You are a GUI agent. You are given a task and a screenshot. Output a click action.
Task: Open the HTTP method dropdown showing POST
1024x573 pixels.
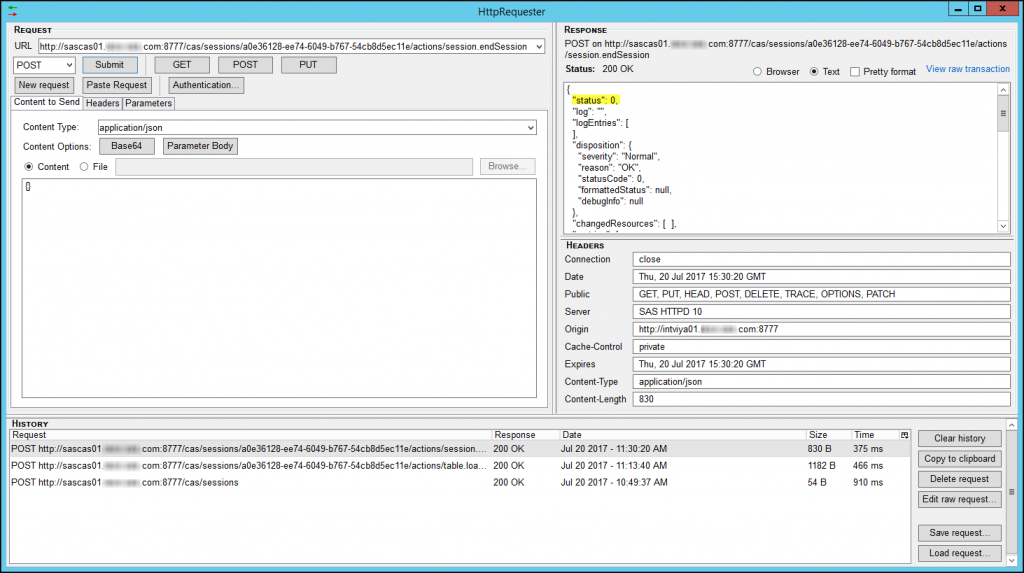coord(69,65)
